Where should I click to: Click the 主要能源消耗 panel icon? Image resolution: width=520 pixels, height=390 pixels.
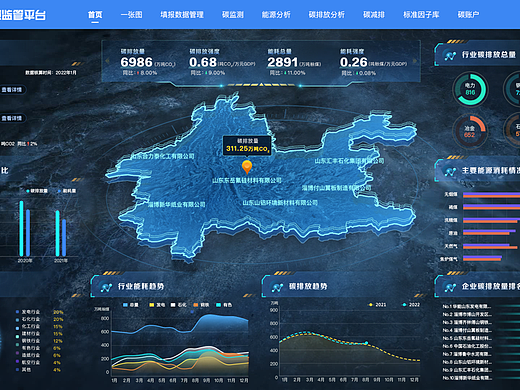450,171
